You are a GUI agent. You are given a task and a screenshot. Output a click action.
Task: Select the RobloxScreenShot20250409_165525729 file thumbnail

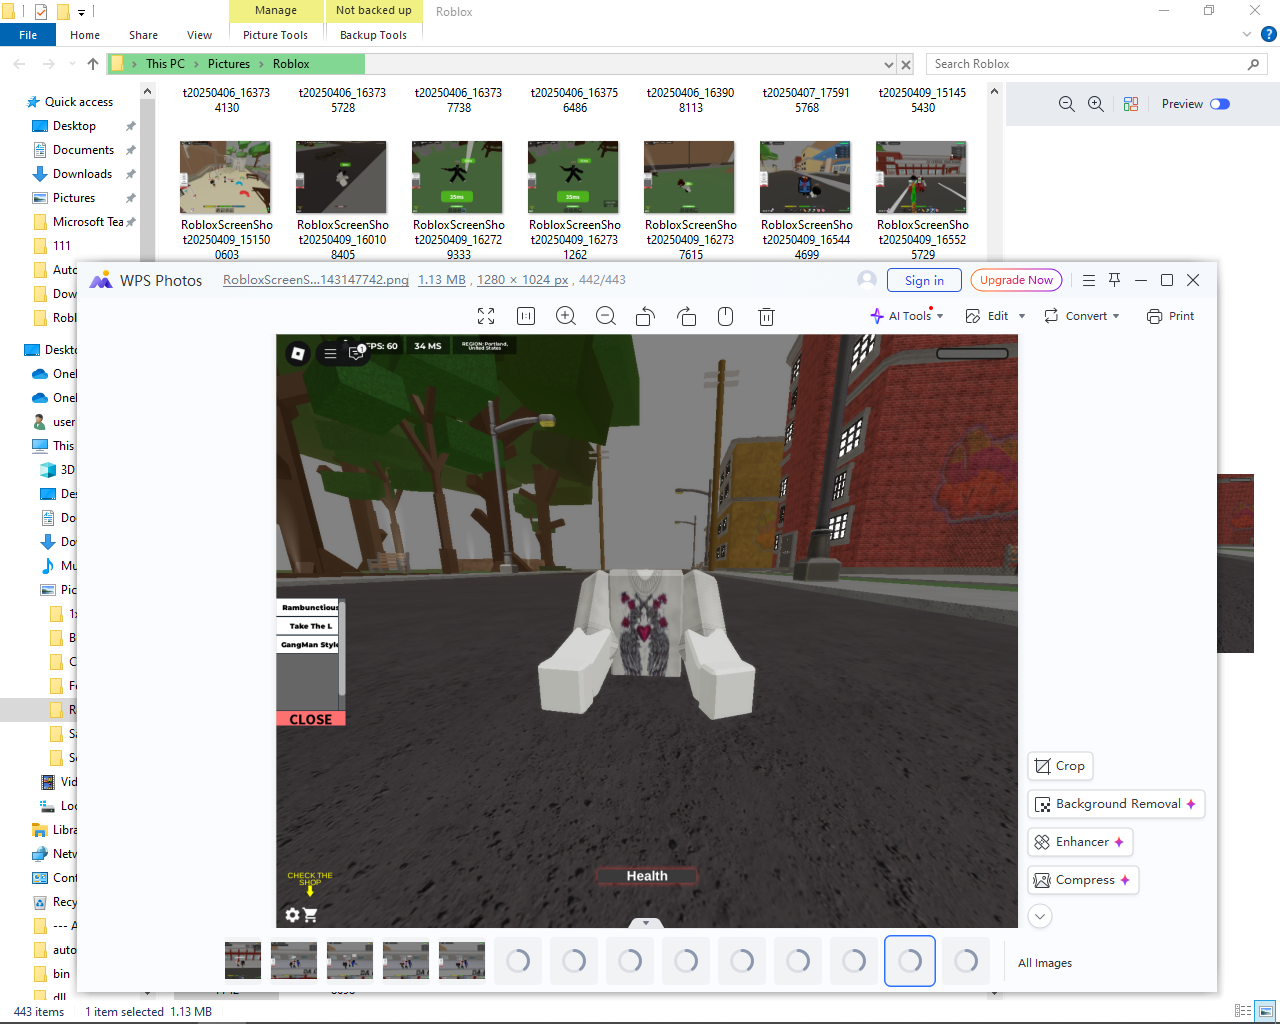[921, 178]
